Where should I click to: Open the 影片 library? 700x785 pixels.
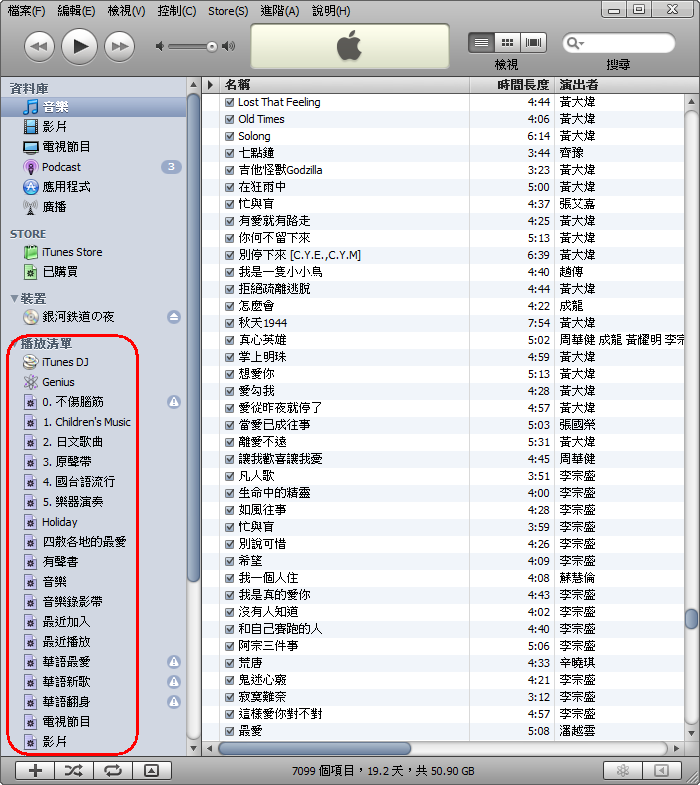[x=93, y=127]
